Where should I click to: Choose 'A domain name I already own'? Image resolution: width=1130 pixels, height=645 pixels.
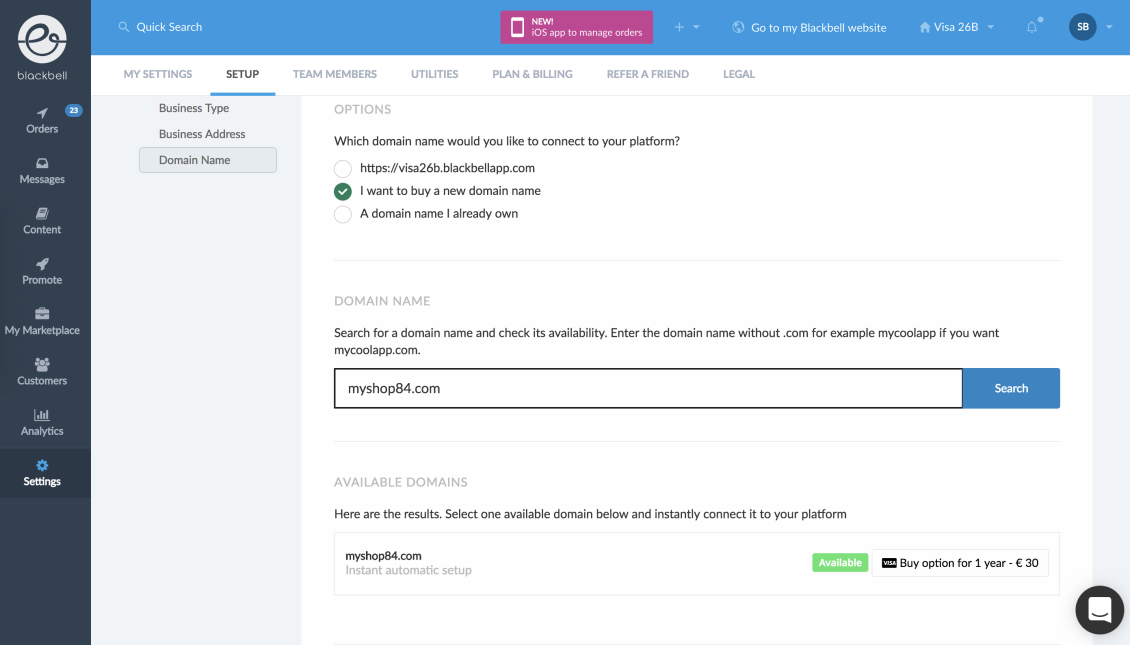point(343,214)
